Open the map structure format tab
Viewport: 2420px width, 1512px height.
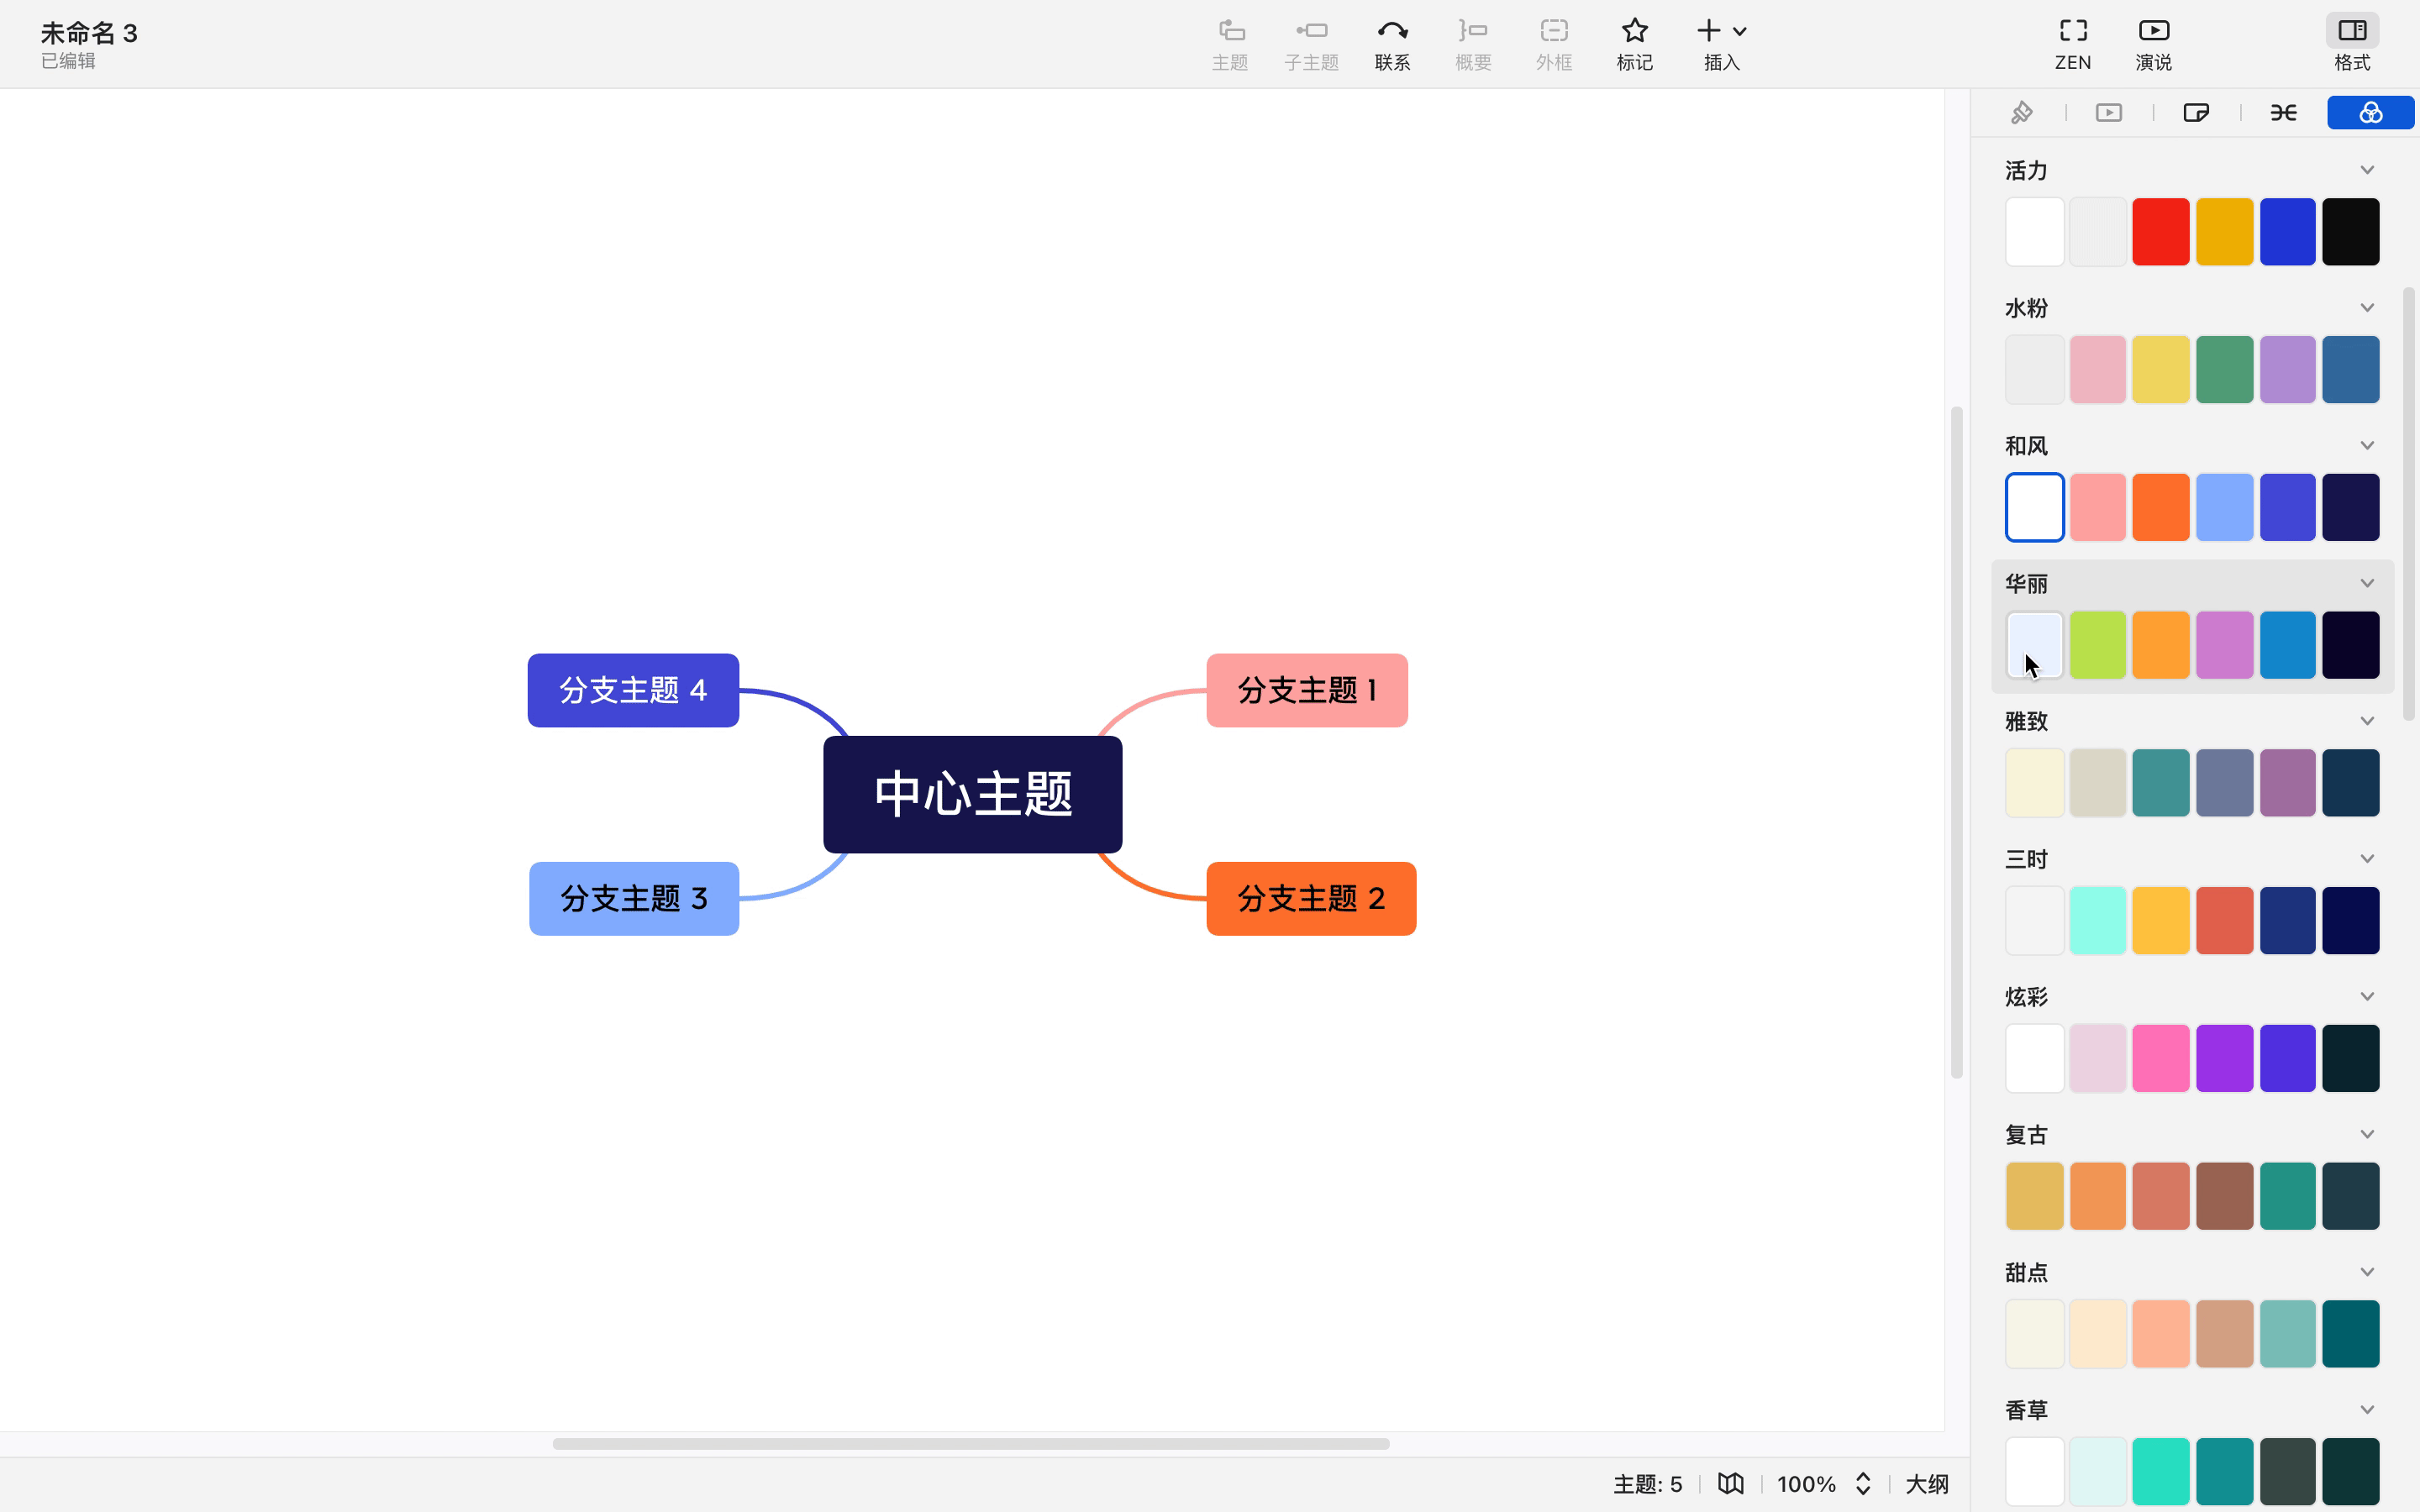coord(2283,113)
